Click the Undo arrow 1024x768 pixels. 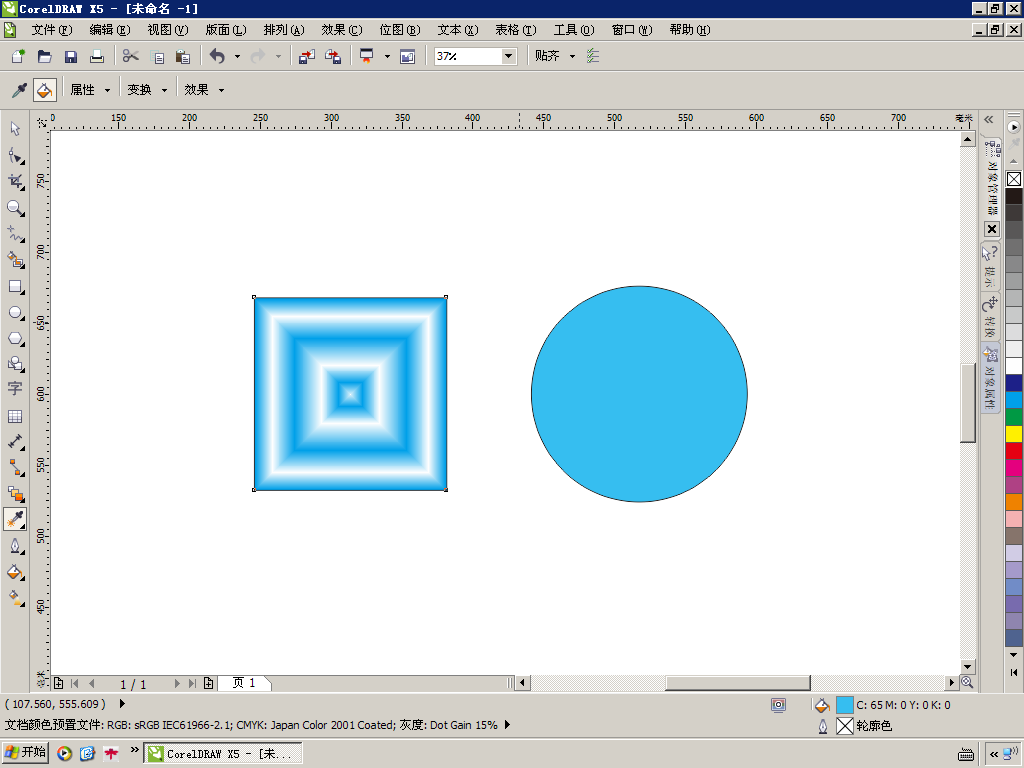click(x=217, y=56)
